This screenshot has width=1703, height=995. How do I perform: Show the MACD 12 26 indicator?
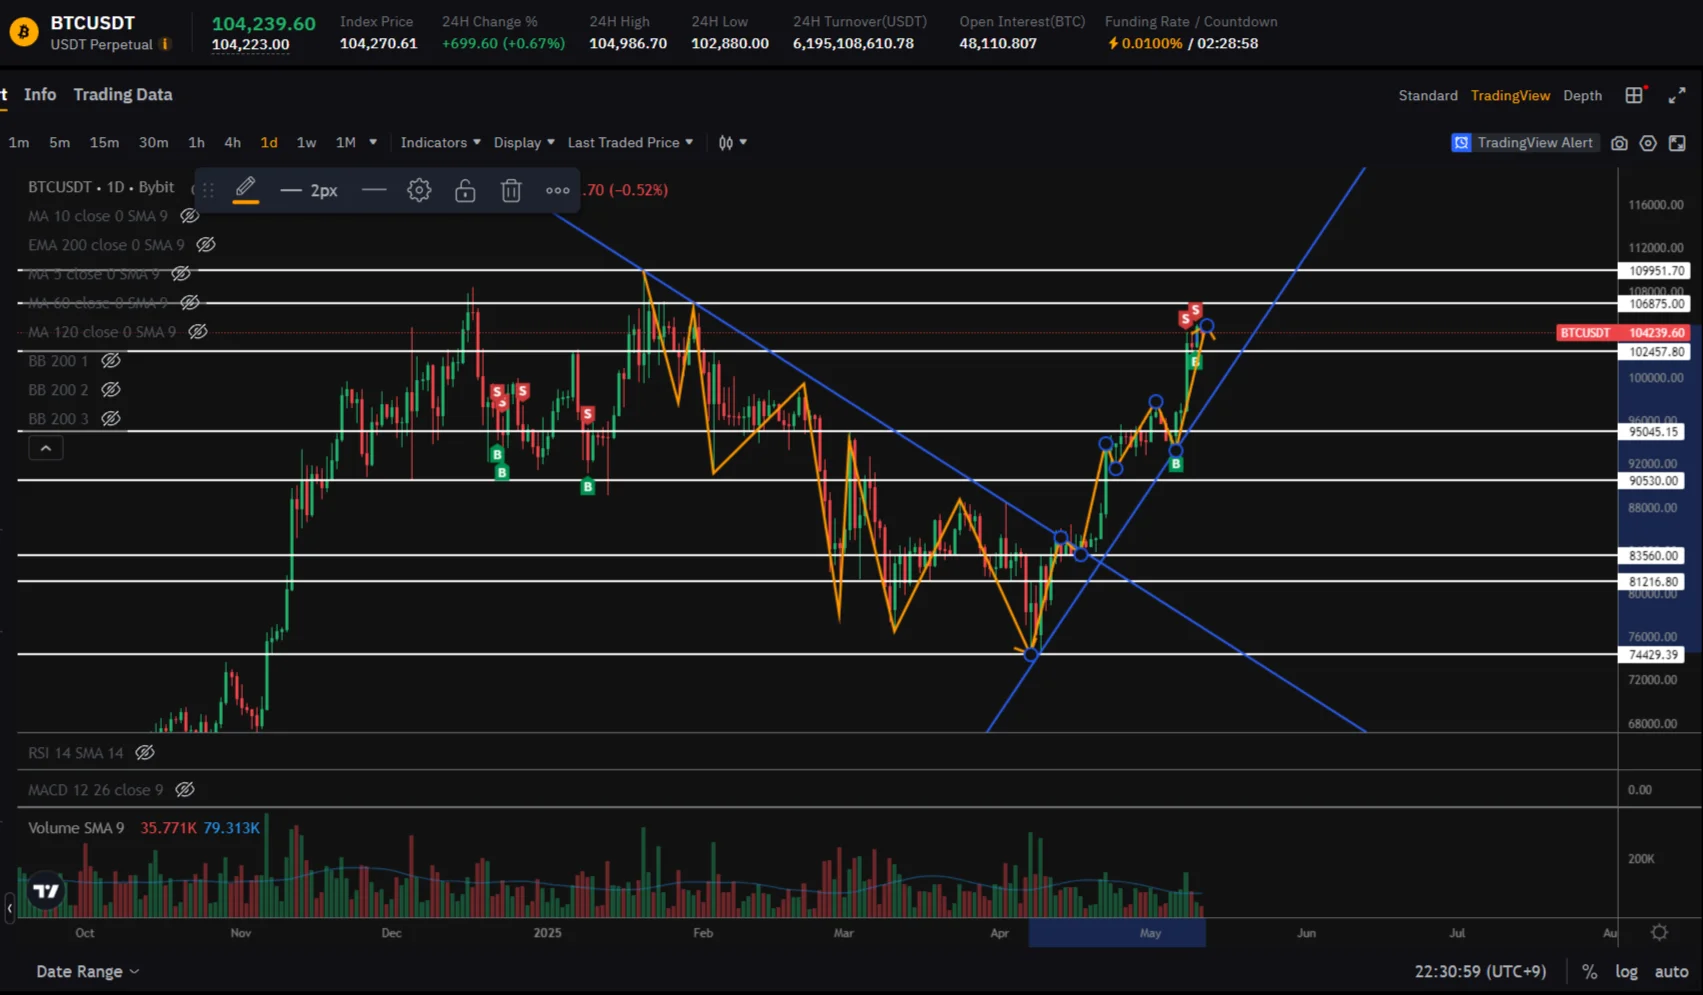(x=185, y=790)
